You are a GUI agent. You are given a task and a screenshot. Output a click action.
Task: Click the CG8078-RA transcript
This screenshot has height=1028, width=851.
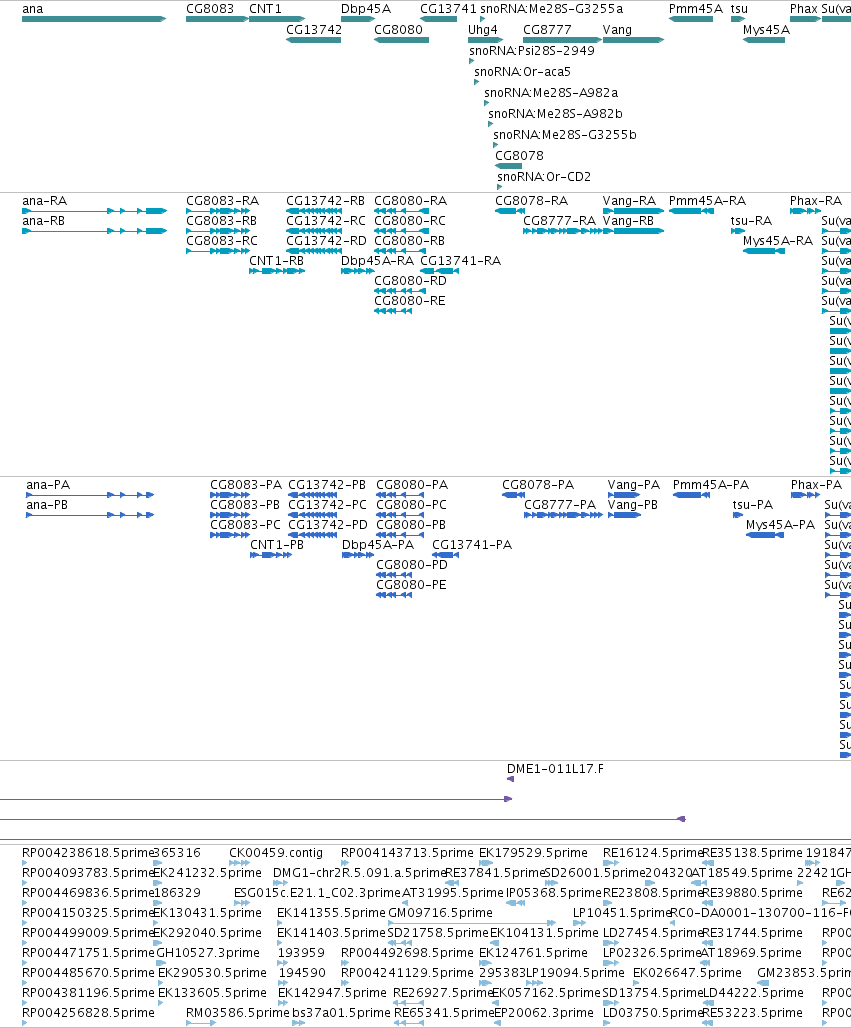pyautogui.click(x=509, y=211)
